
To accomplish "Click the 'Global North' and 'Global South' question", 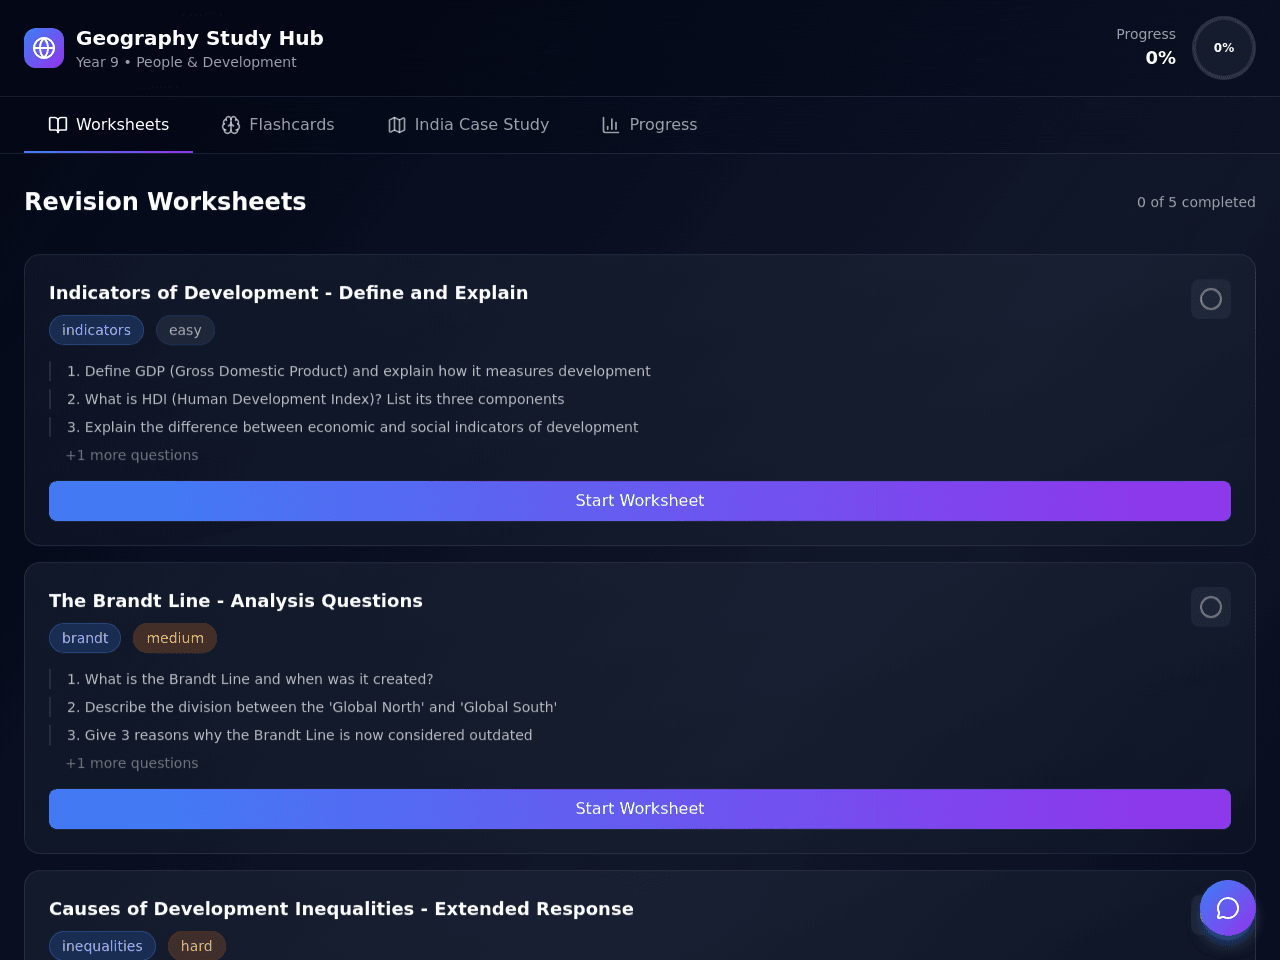I will pos(312,707).
